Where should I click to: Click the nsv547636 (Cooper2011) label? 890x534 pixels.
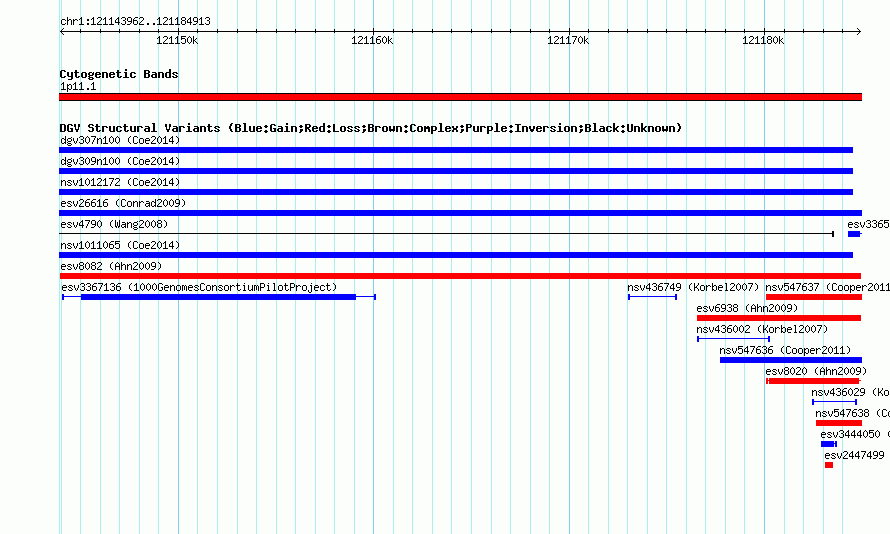pos(785,350)
